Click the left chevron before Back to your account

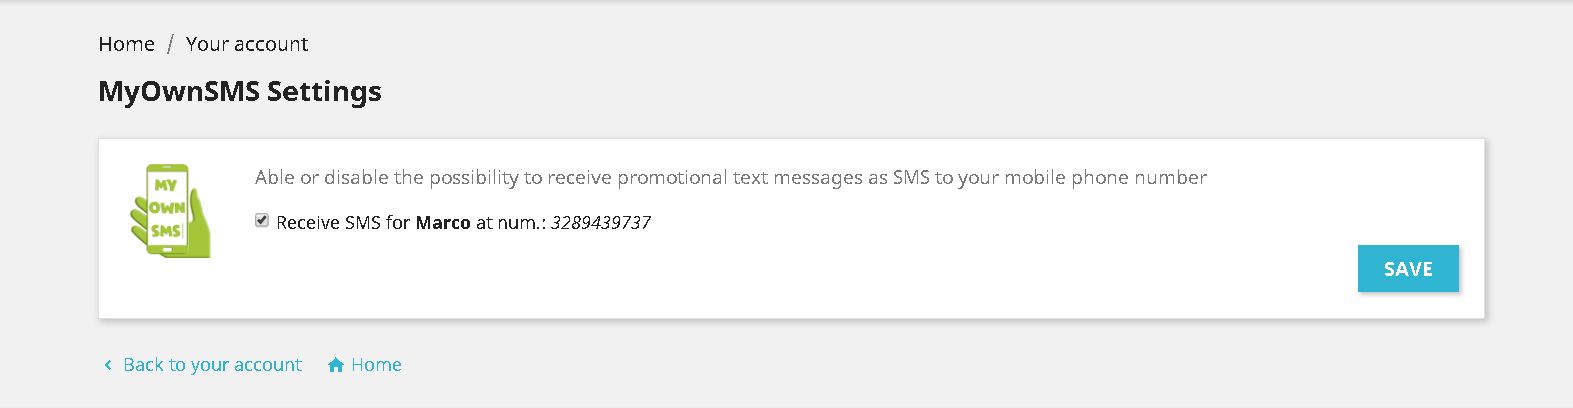point(108,365)
